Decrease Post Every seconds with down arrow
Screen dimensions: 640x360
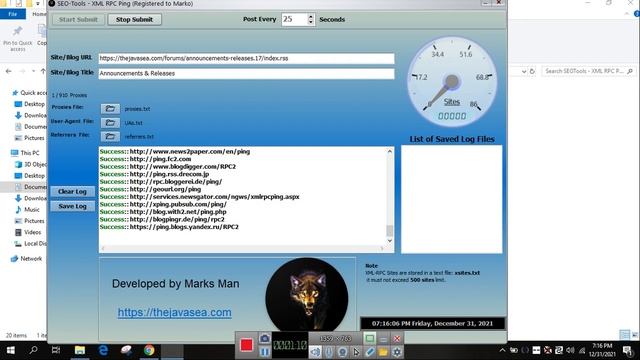pyautogui.click(x=311, y=22)
